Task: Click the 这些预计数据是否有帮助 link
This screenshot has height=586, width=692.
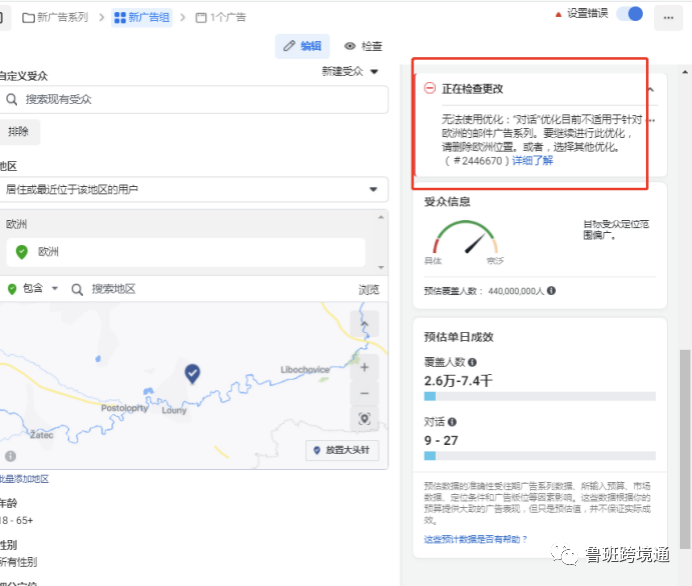Action: click(x=476, y=539)
